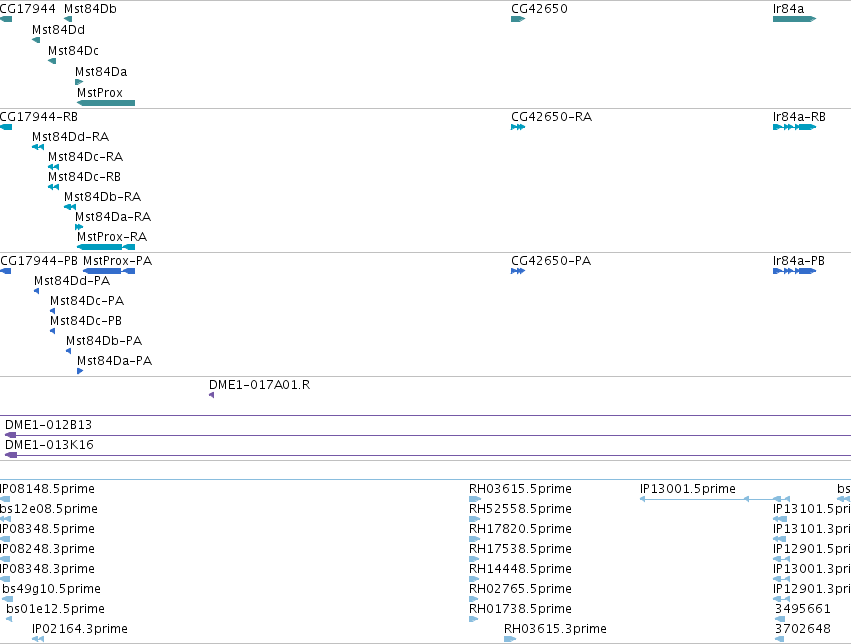Click the MstProx-PA protein label
851x644 pixels.
tap(118, 261)
